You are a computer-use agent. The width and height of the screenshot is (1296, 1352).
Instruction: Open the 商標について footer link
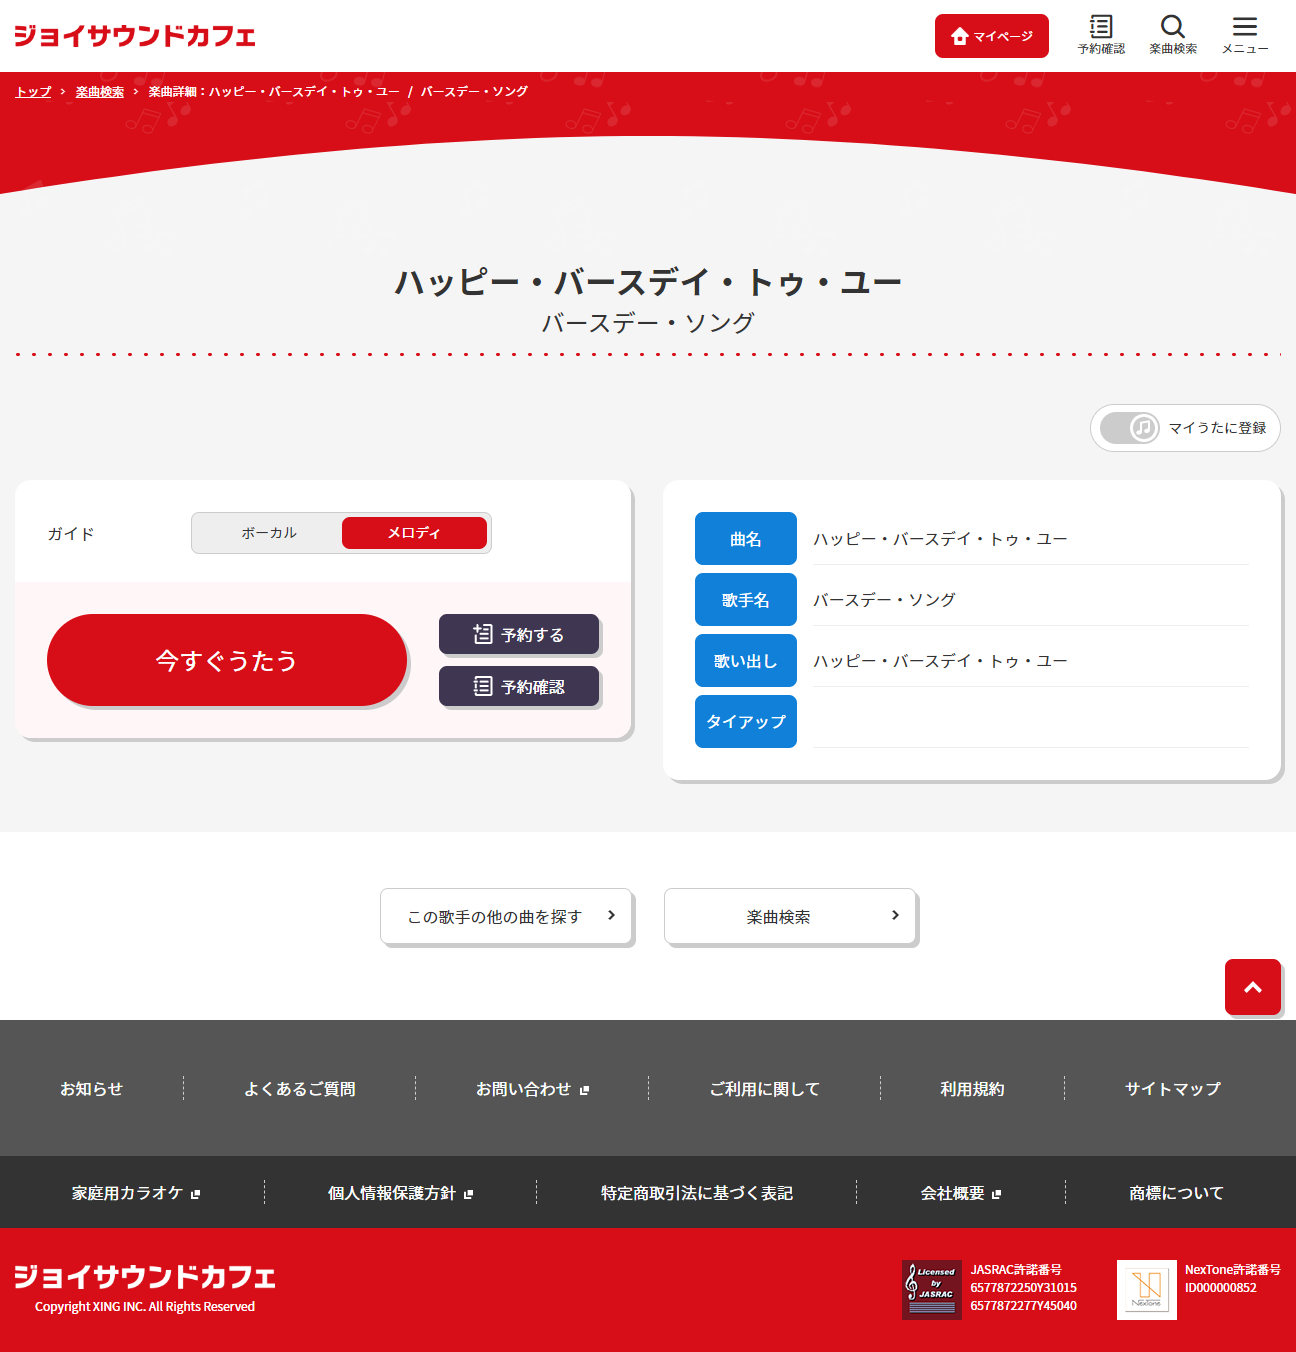1176,1193
